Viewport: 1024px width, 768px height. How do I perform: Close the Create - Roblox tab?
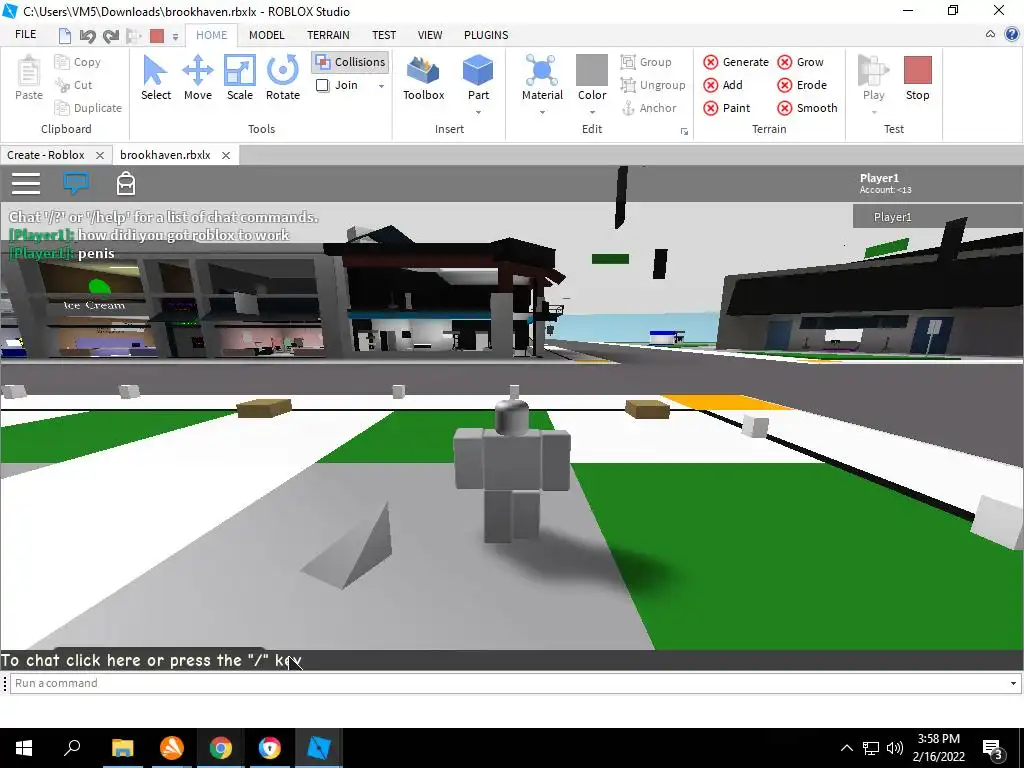point(100,155)
